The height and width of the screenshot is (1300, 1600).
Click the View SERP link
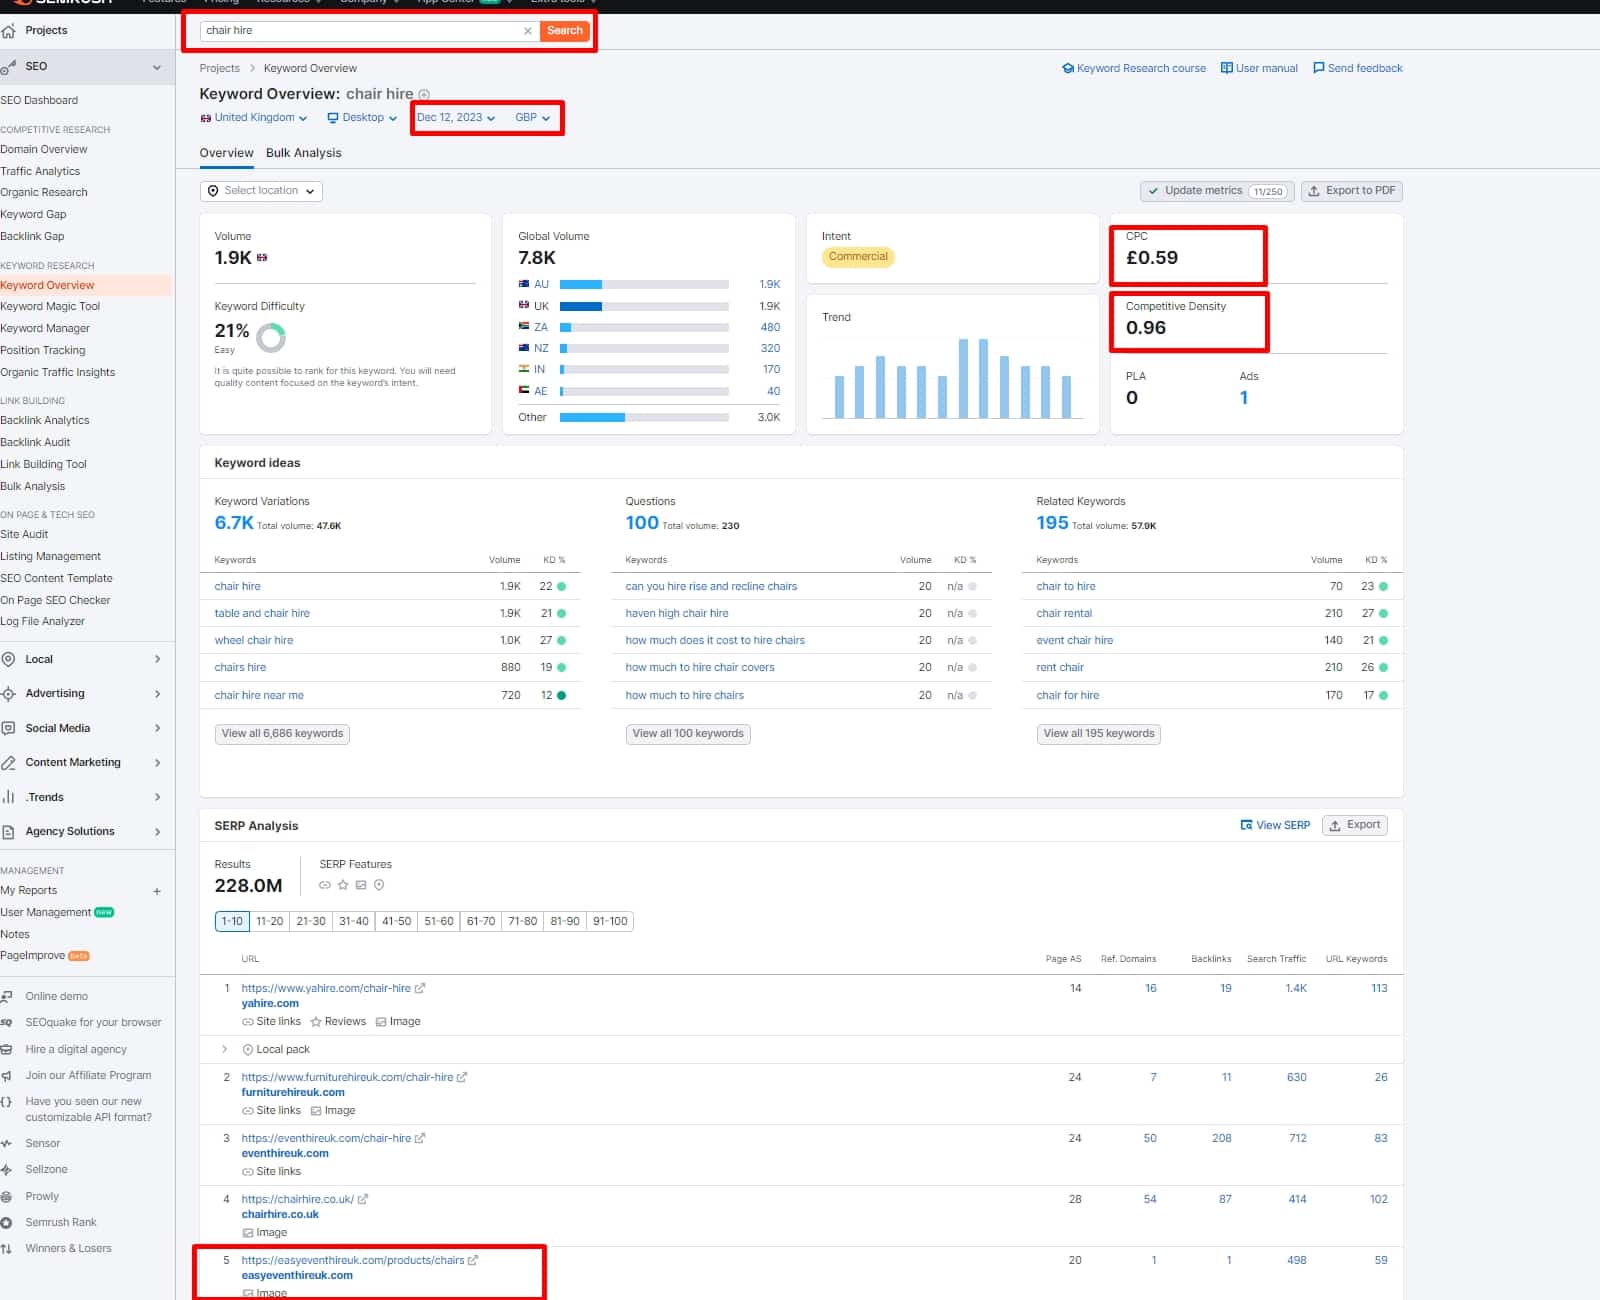point(1275,826)
